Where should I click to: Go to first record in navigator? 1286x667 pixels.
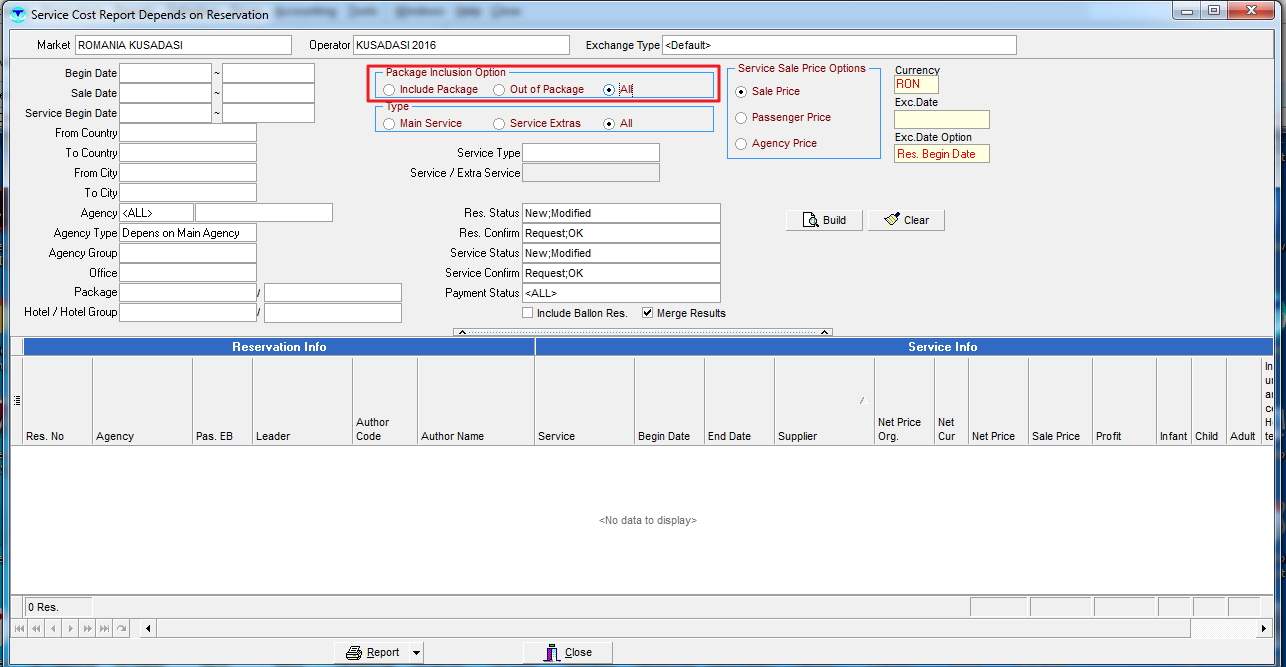[x=21, y=628]
